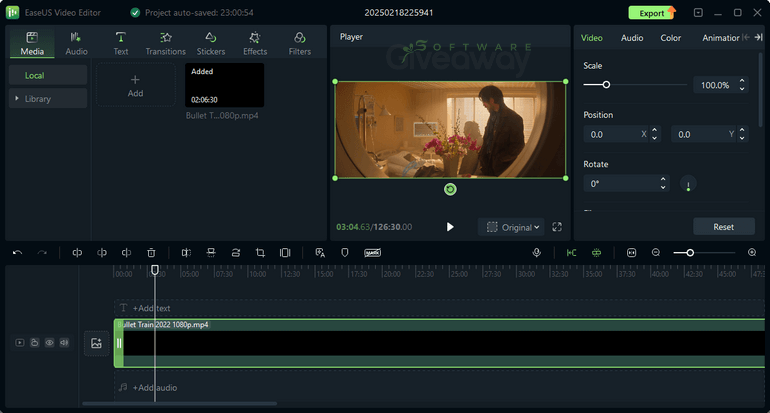
Task: Click the Undo arrow in timeline toolbar
Action: coord(17,253)
